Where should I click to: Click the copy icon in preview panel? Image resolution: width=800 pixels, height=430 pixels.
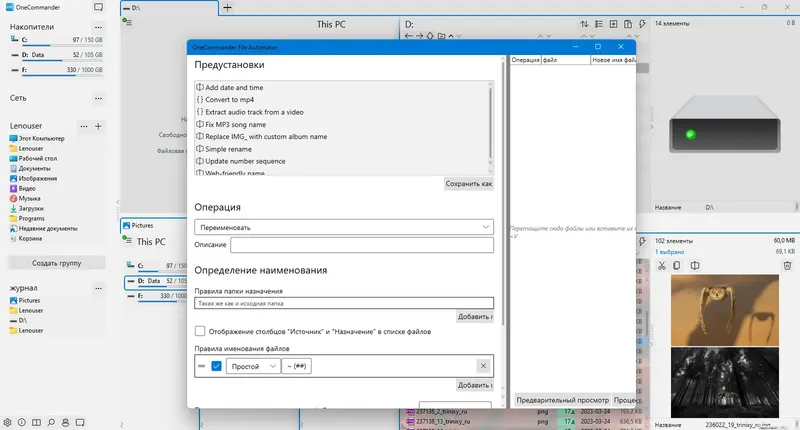pyautogui.click(x=677, y=265)
